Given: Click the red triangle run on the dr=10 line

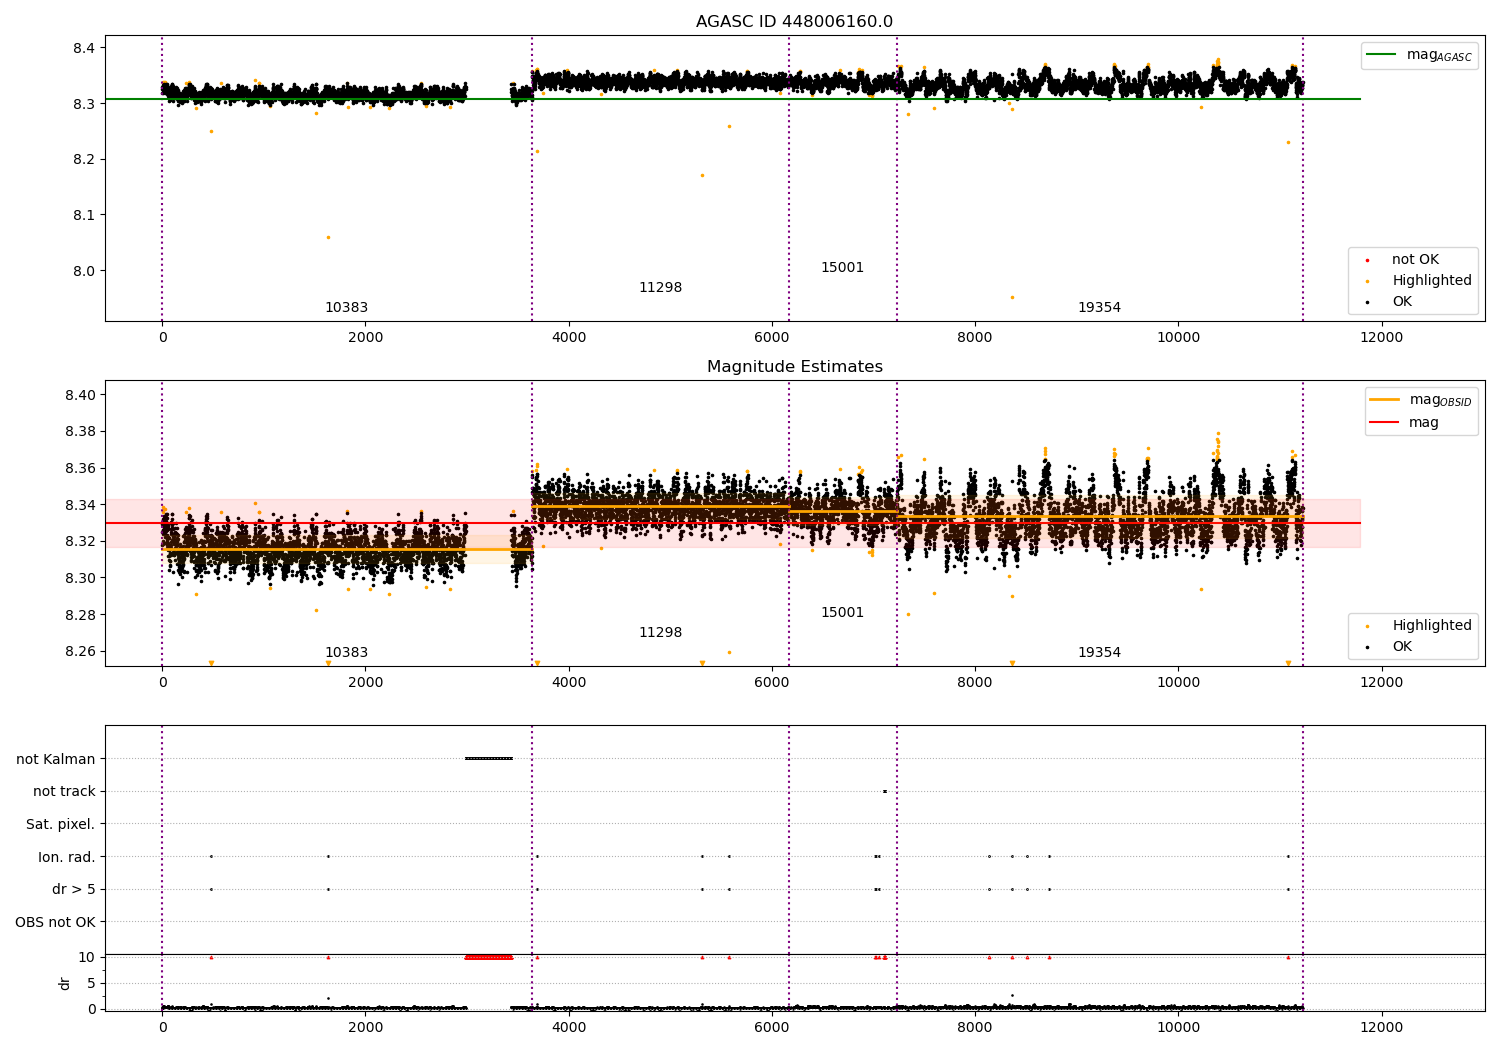Looking at the screenshot, I should click(x=489, y=957).
